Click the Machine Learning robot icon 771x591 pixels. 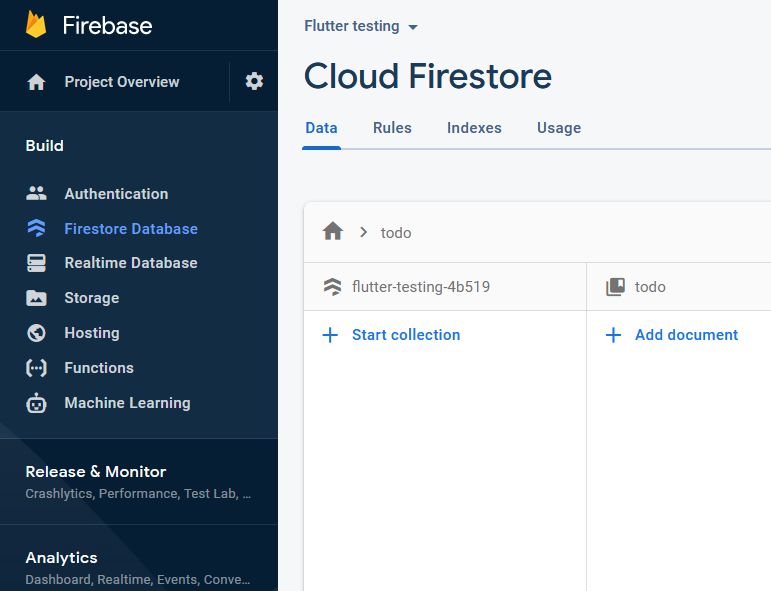(x=37, y=403)
